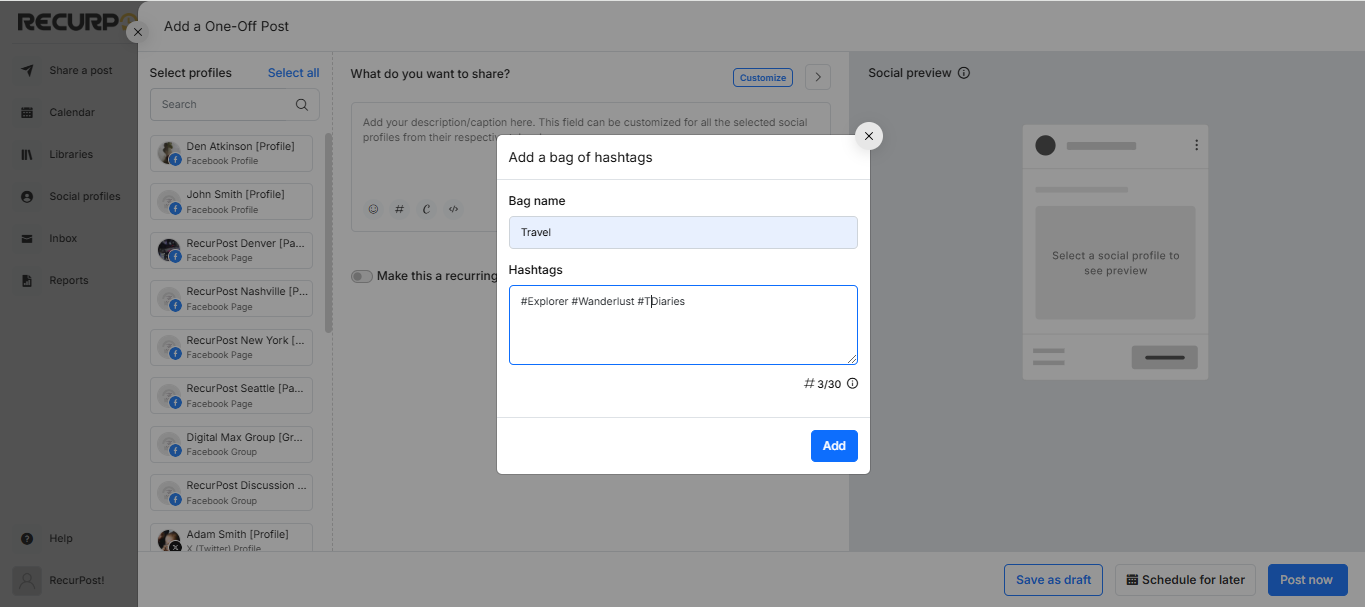Select the Adam Smith X (Twitter) profile

(x=231, y=538)
